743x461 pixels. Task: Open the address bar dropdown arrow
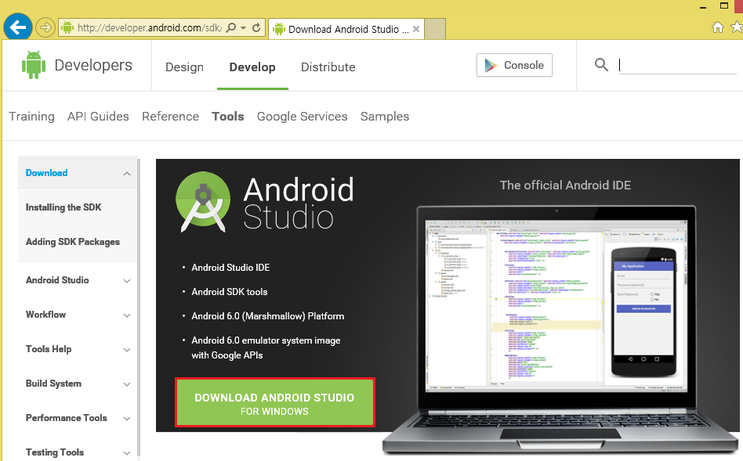pyautogui.click(x=243, y=28)
